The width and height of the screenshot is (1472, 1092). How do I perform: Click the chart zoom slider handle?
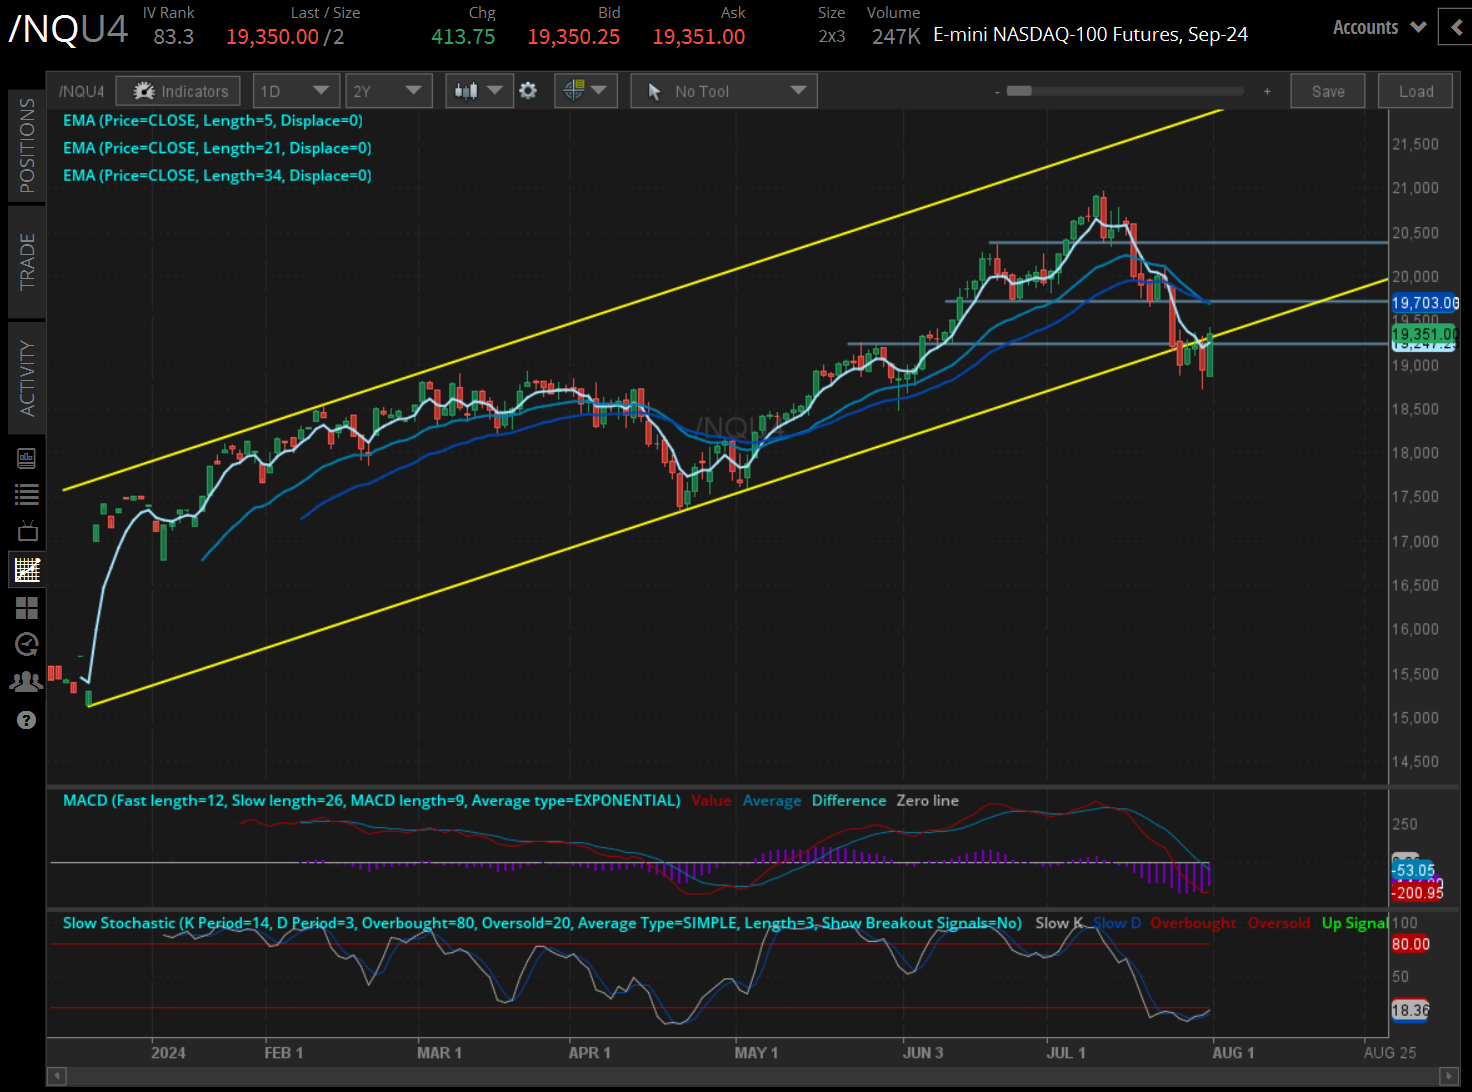coord(1019,91)
